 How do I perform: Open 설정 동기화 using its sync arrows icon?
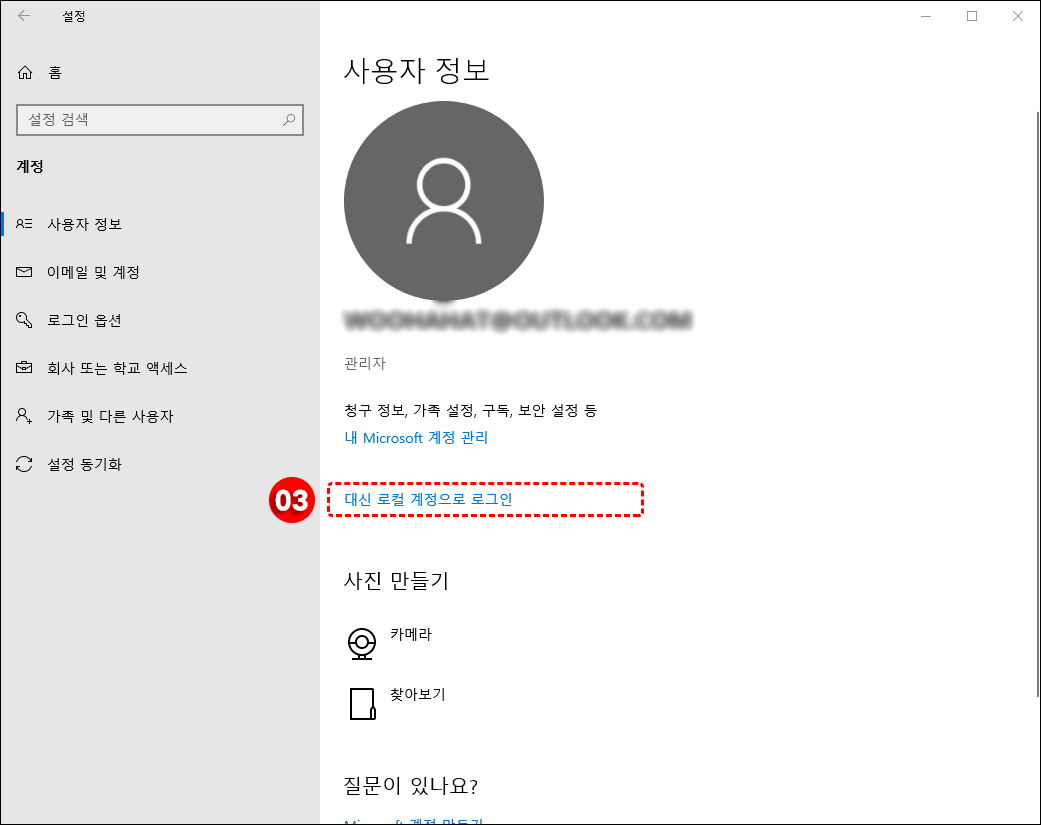pyautogui.click(x=24, y=464)
